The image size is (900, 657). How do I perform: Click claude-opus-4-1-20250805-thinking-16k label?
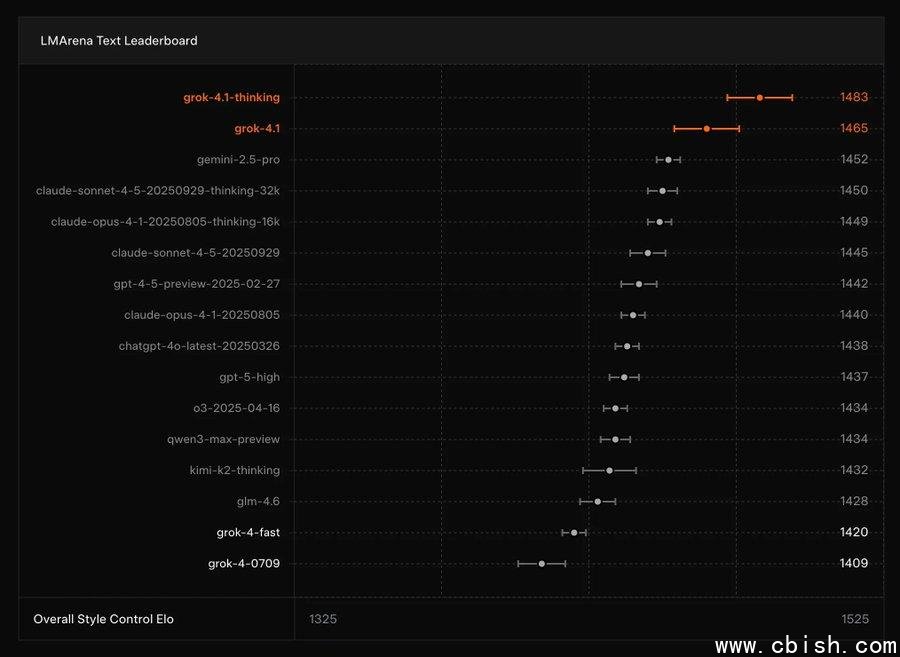point(165,222)
